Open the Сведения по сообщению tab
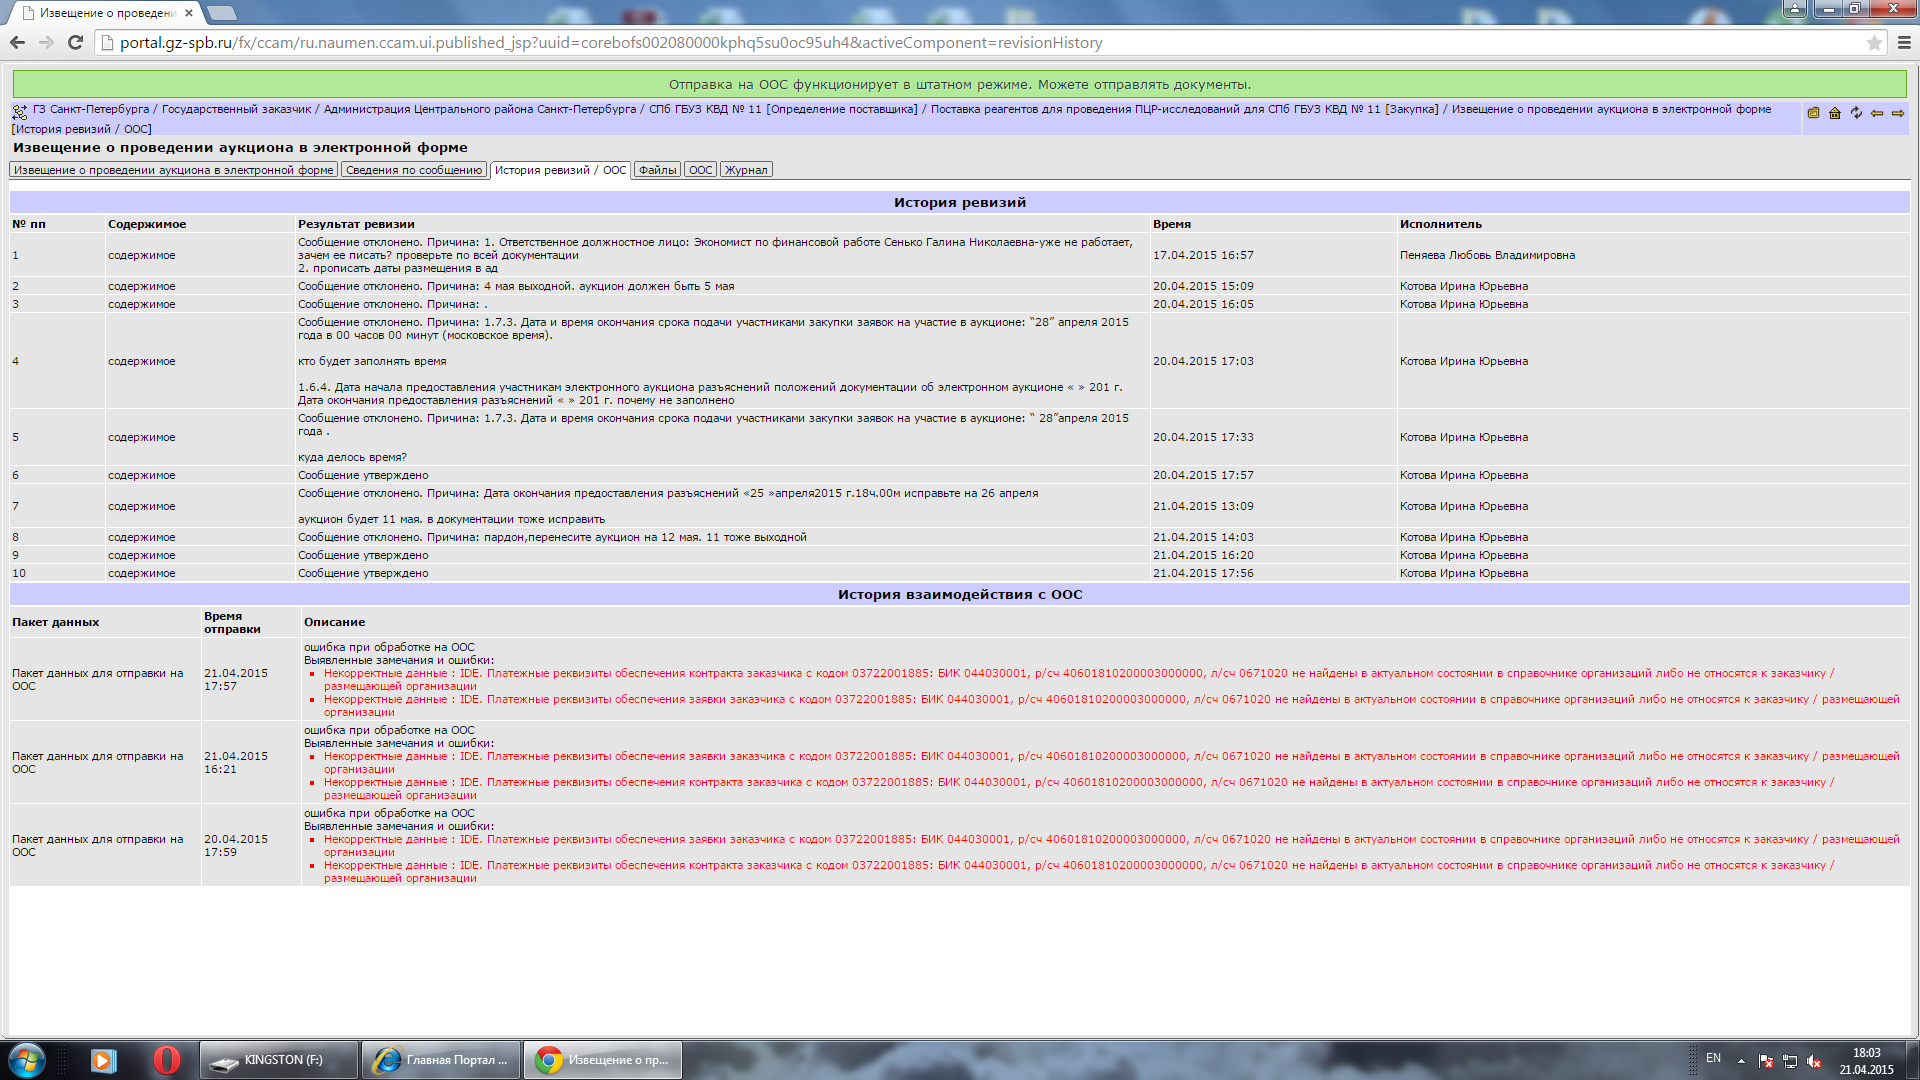This screenshot has width=1920, height=1080. point(414,170)
